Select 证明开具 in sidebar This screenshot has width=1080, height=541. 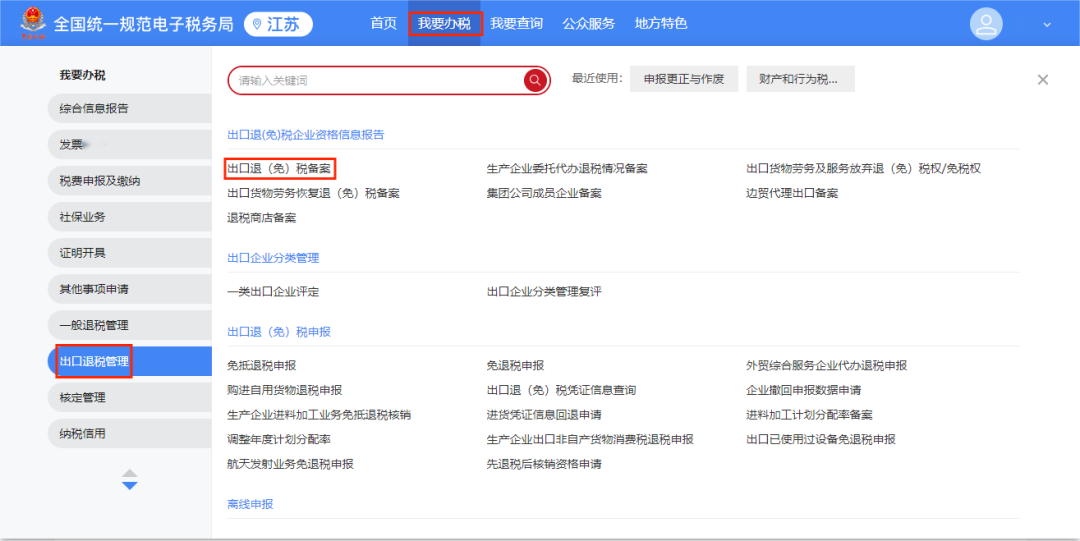coord(129,253)
